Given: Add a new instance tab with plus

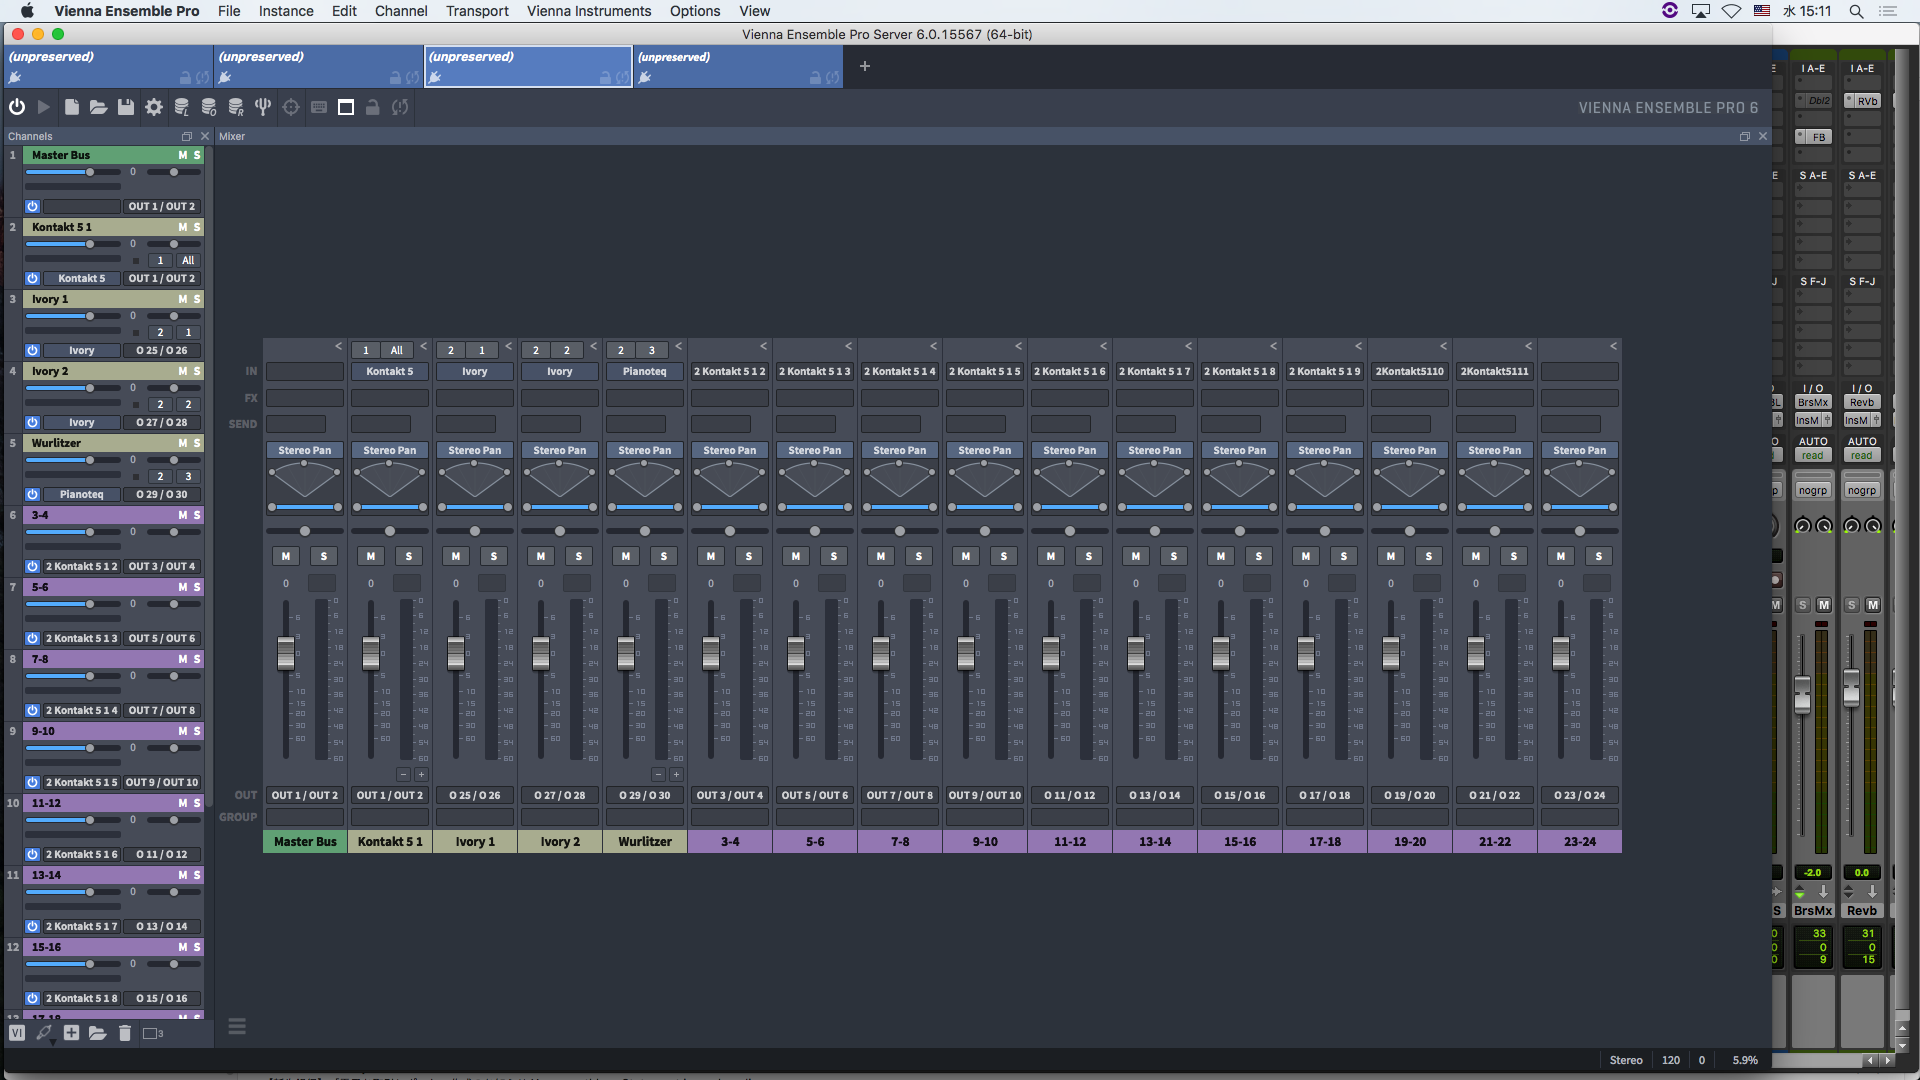Looking at the screenshot, I should point(865,66).
